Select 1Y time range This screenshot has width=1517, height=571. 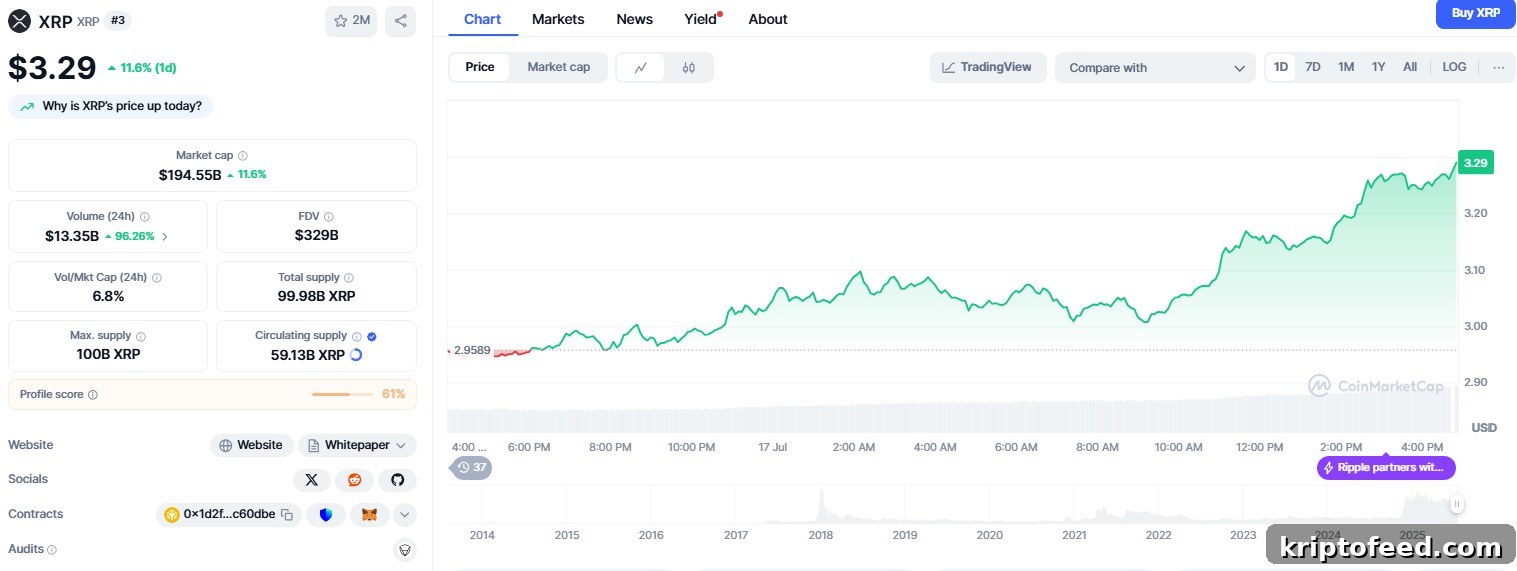click(1378, 67)
